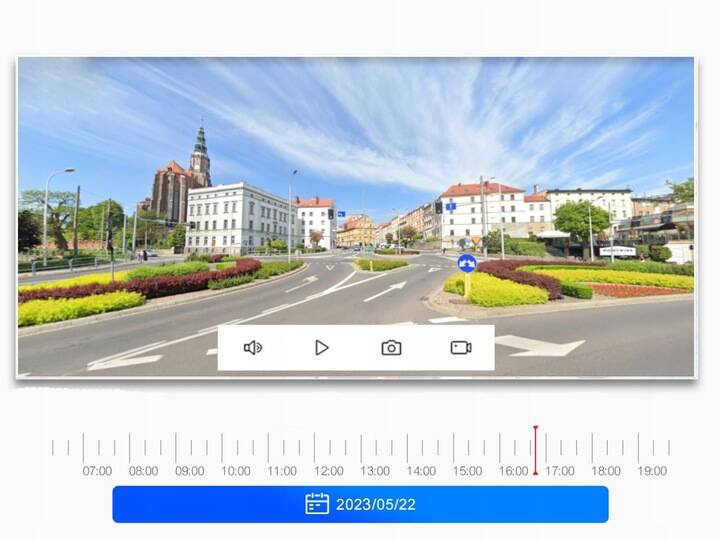Image resolution: width=720 pixels, height=540 pixels.
Task: Jump to 15:00 on the timeline
Action: click(x=467, y=471)
